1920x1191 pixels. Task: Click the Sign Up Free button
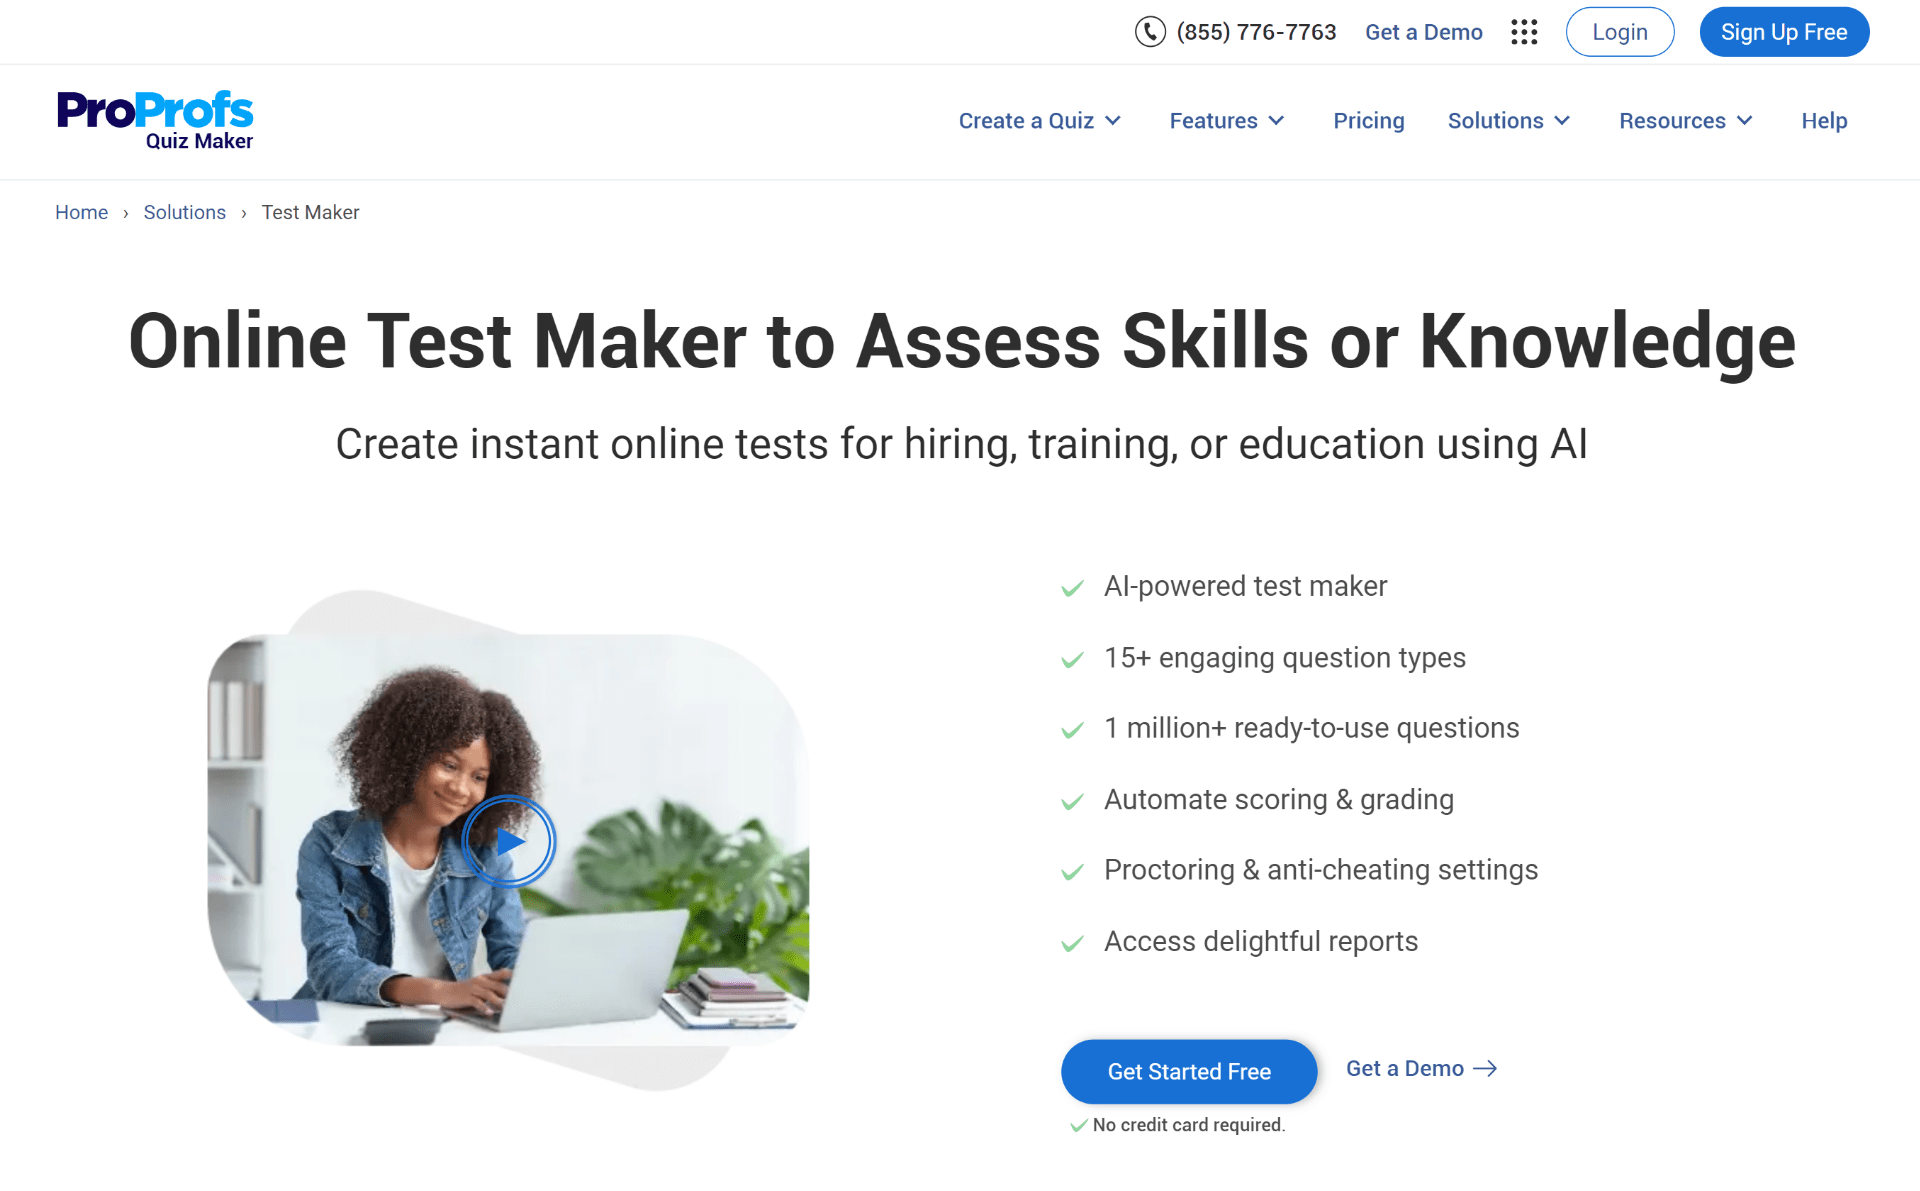[x=1784, y=32]
